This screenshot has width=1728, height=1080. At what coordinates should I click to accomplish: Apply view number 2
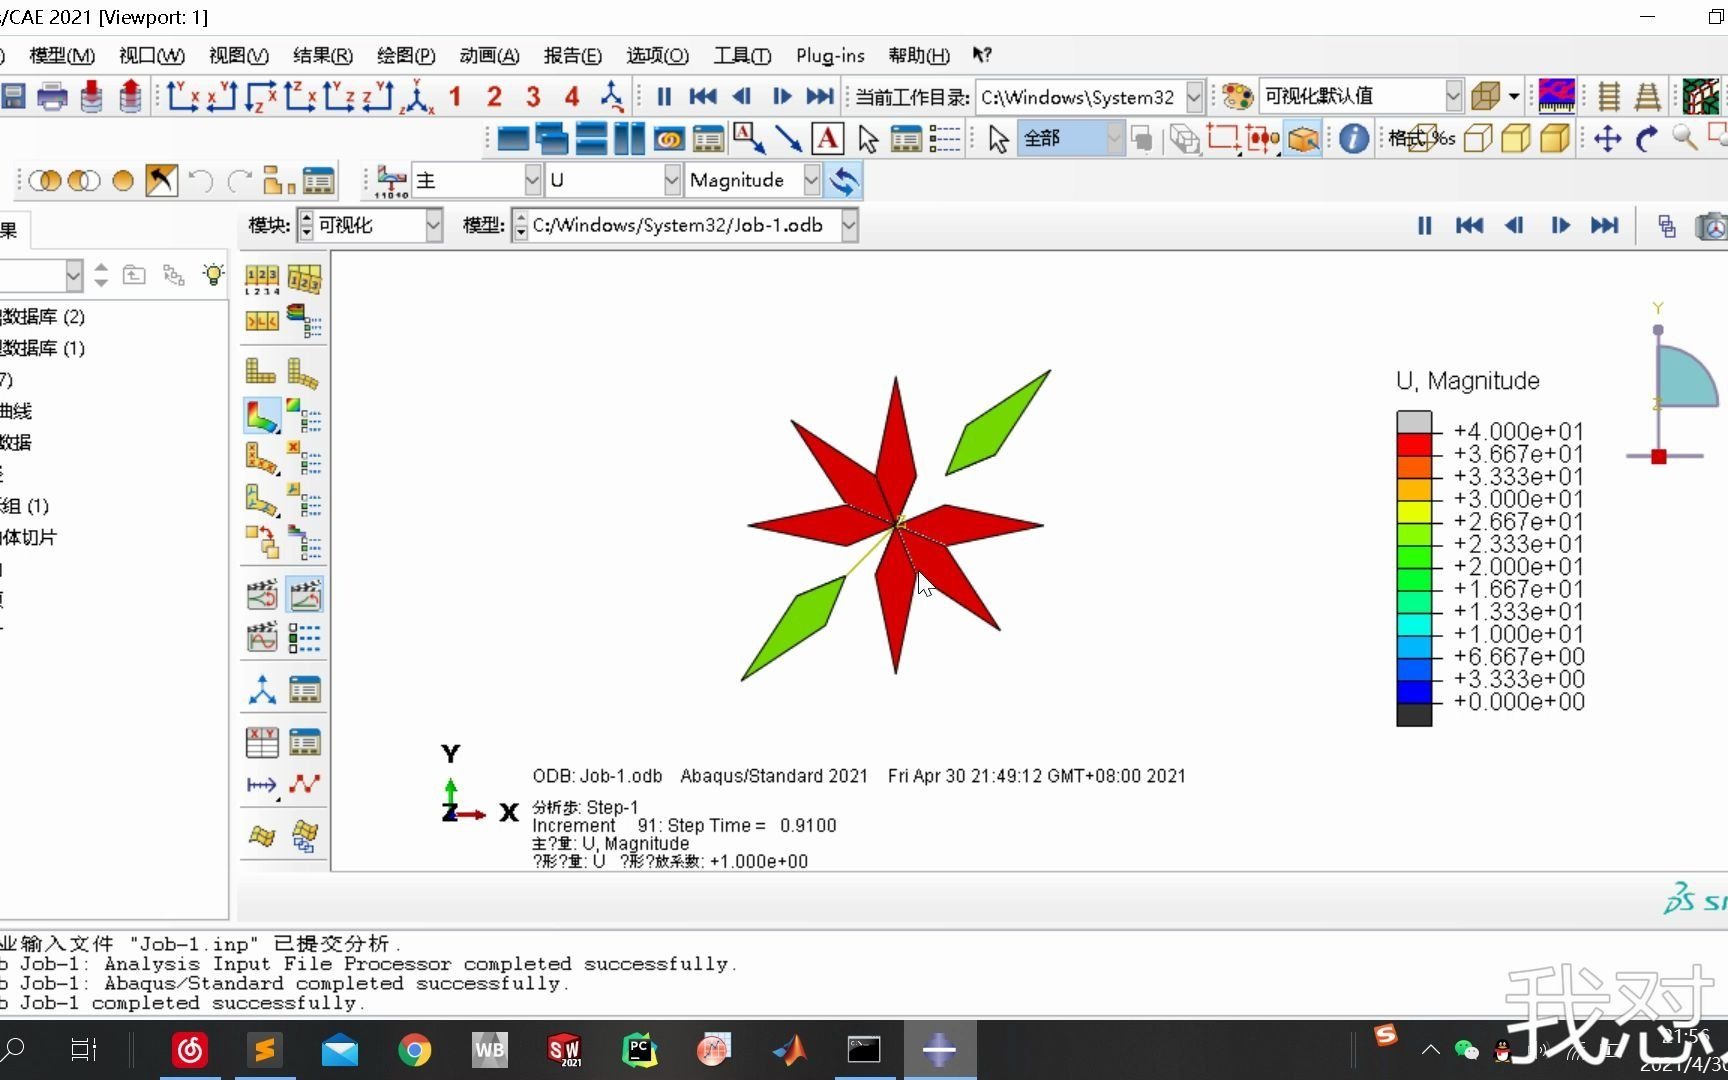[494, 96]
